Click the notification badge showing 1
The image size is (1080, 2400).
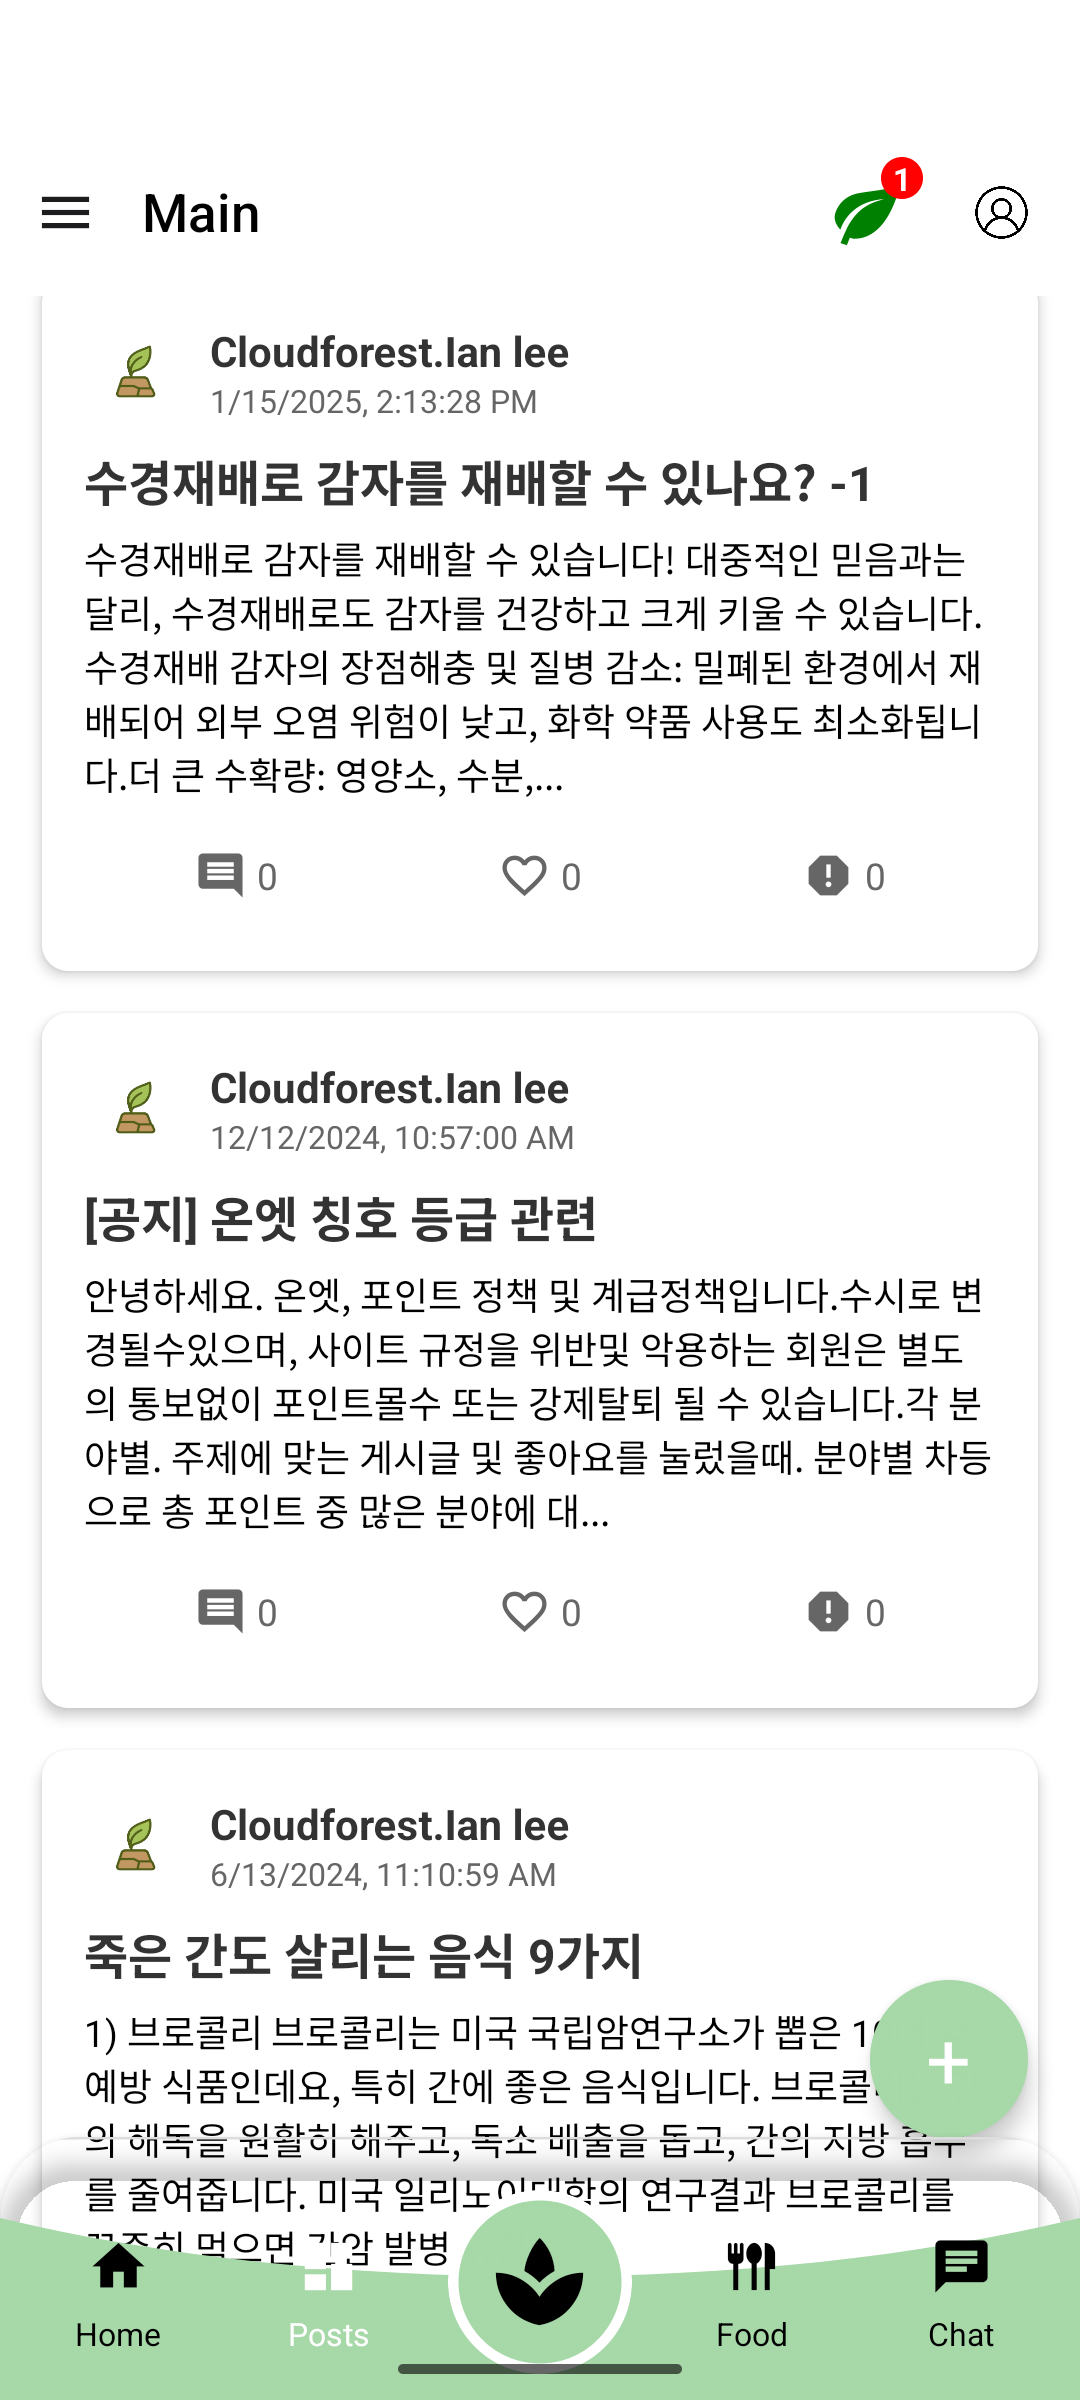click(901, 180)
